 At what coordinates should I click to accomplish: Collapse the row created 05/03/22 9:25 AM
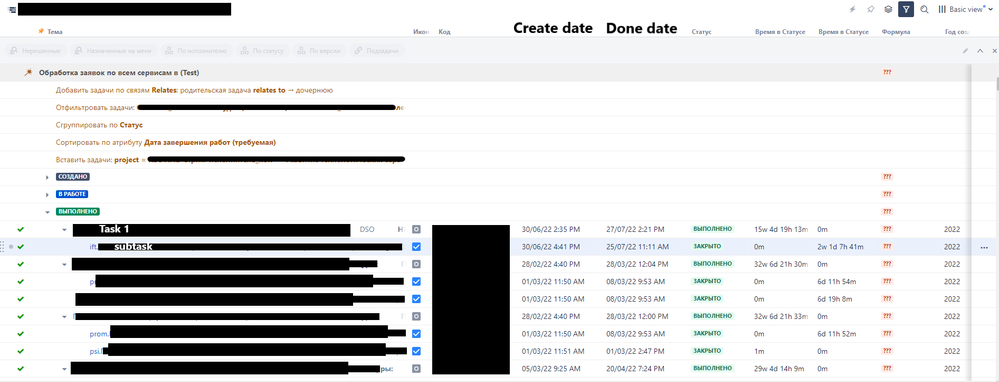click(64, 369)
